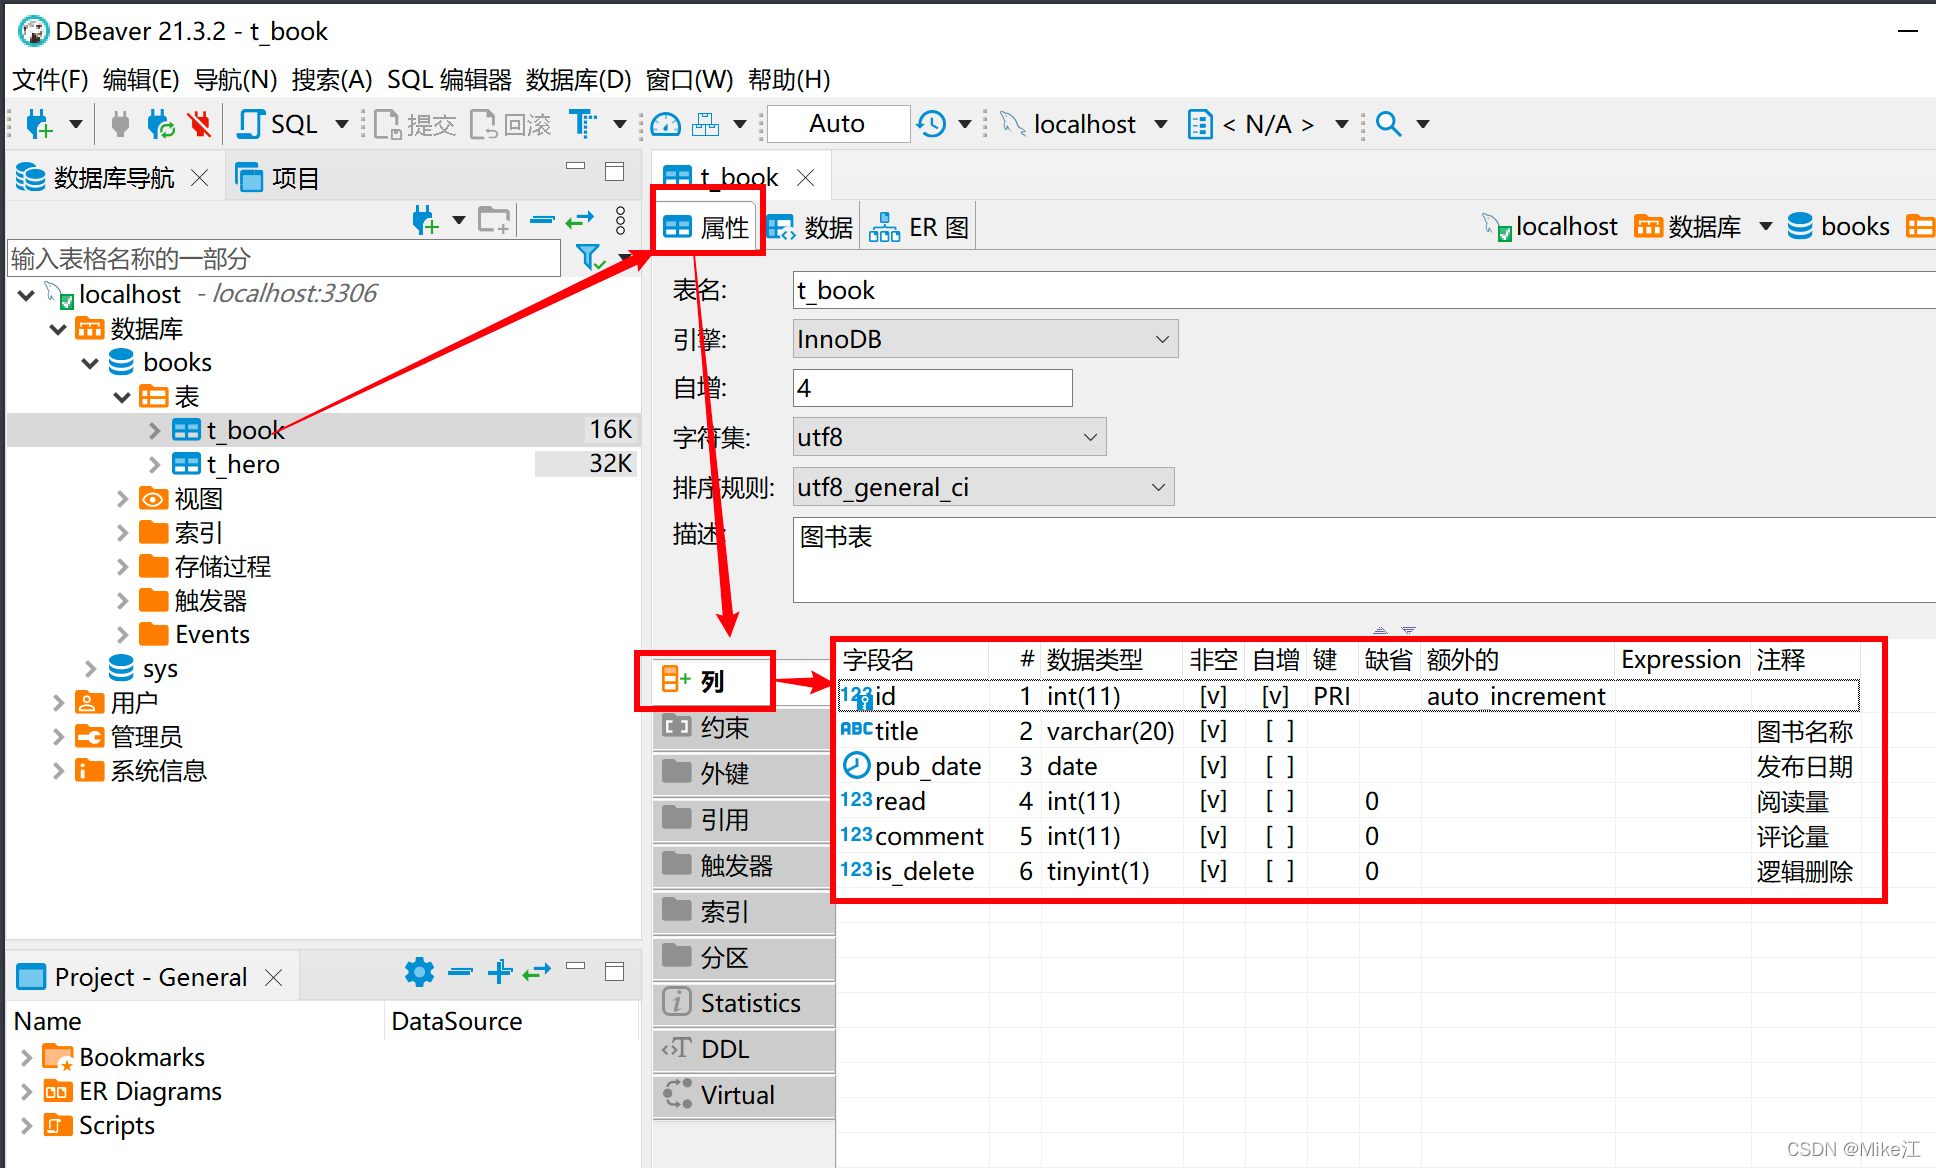The image size is (1936, 1168).
Task: Toggle the 自增 checkbox for title row
Action: click(1279, 731)
